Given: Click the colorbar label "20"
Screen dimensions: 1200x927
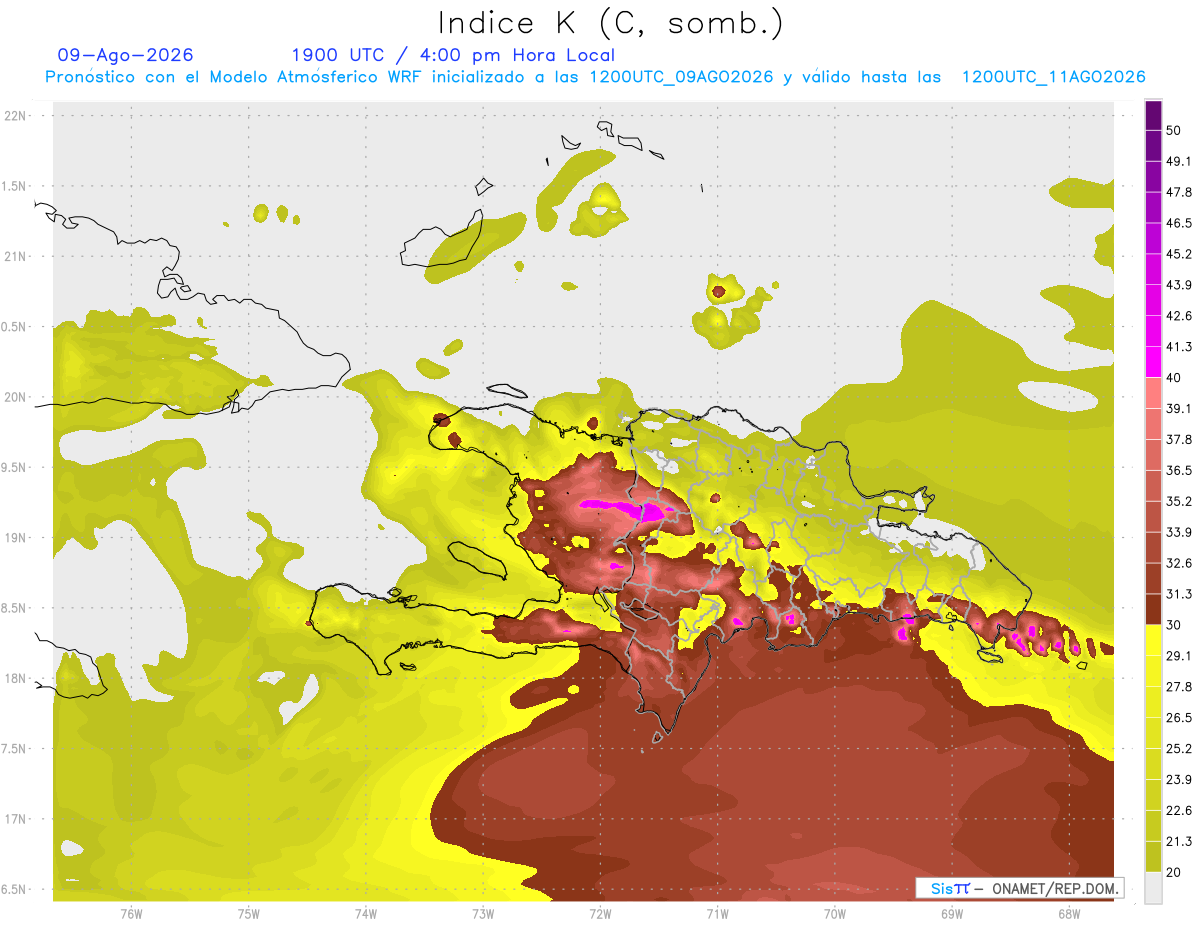Looking at the screenshot, I should [1174, 873].
